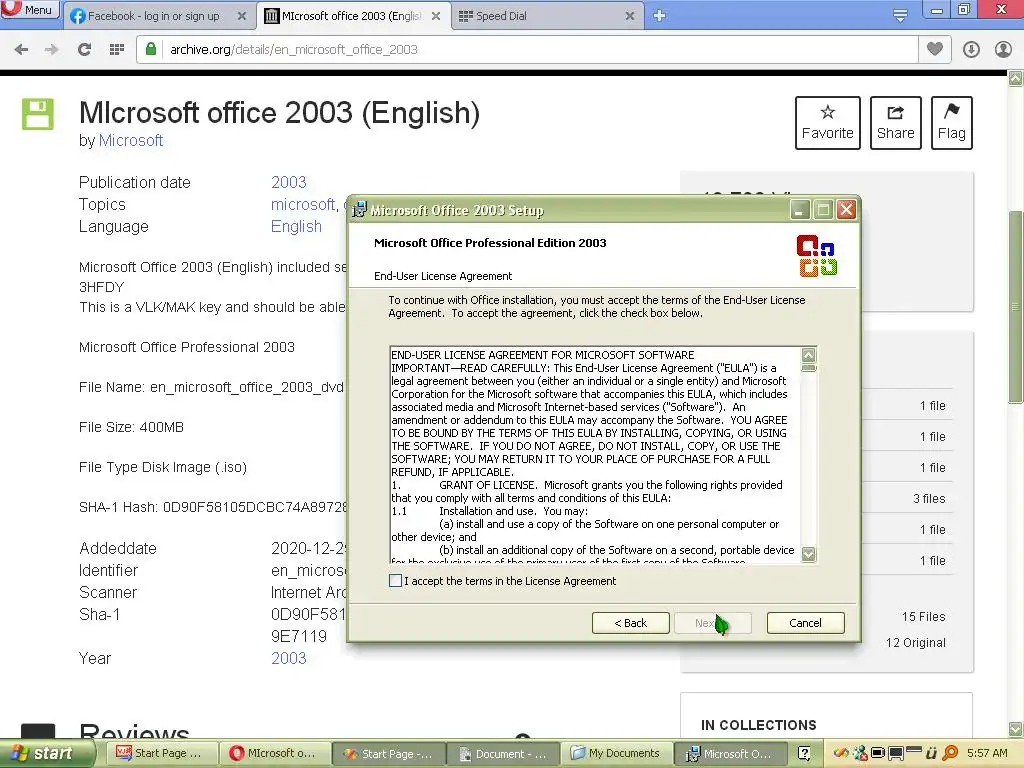Share this archive.org item

(x=895, y=123)
